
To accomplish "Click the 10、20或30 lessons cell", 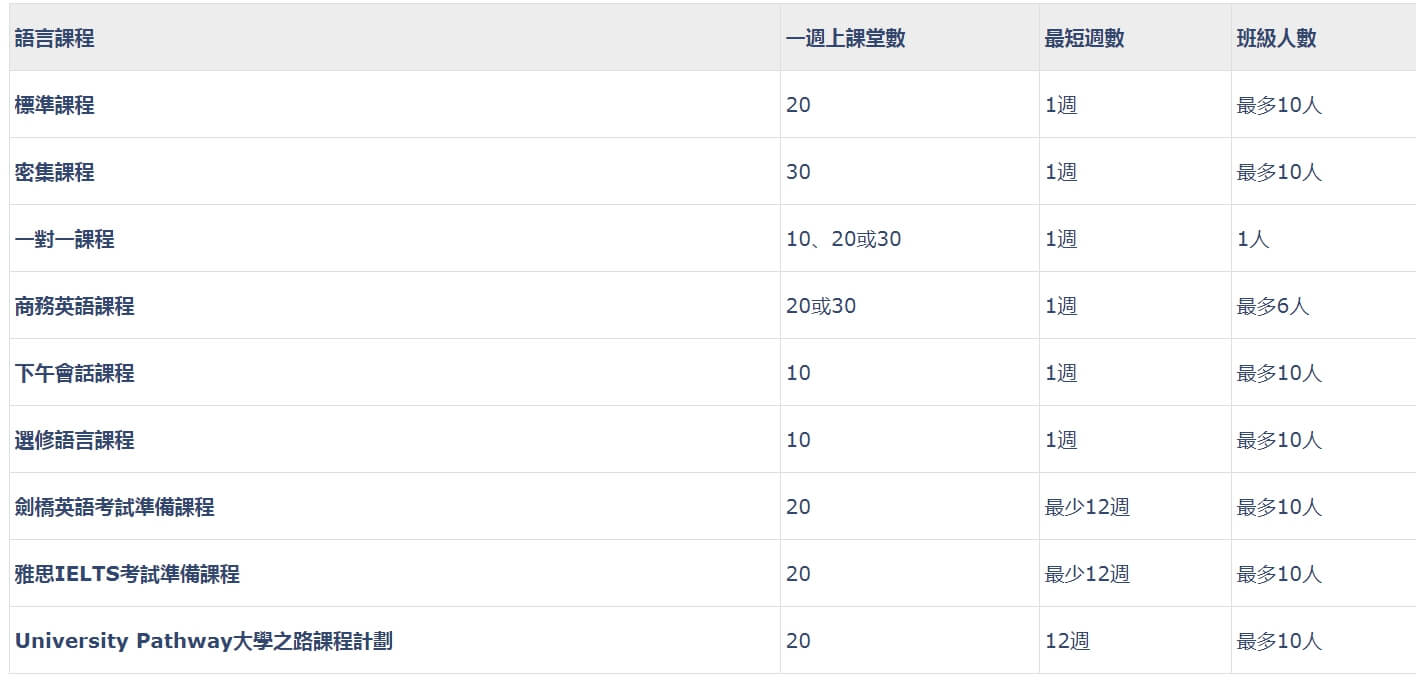I will 844,239.
